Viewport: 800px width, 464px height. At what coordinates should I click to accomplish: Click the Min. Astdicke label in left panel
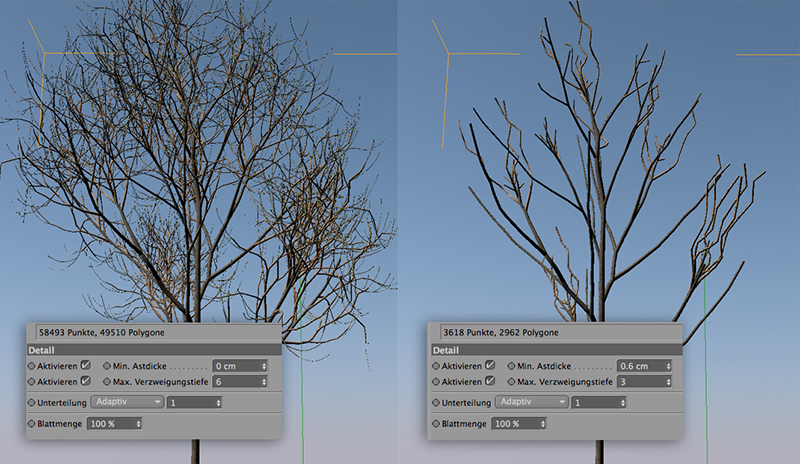click(x=139, y=366)
